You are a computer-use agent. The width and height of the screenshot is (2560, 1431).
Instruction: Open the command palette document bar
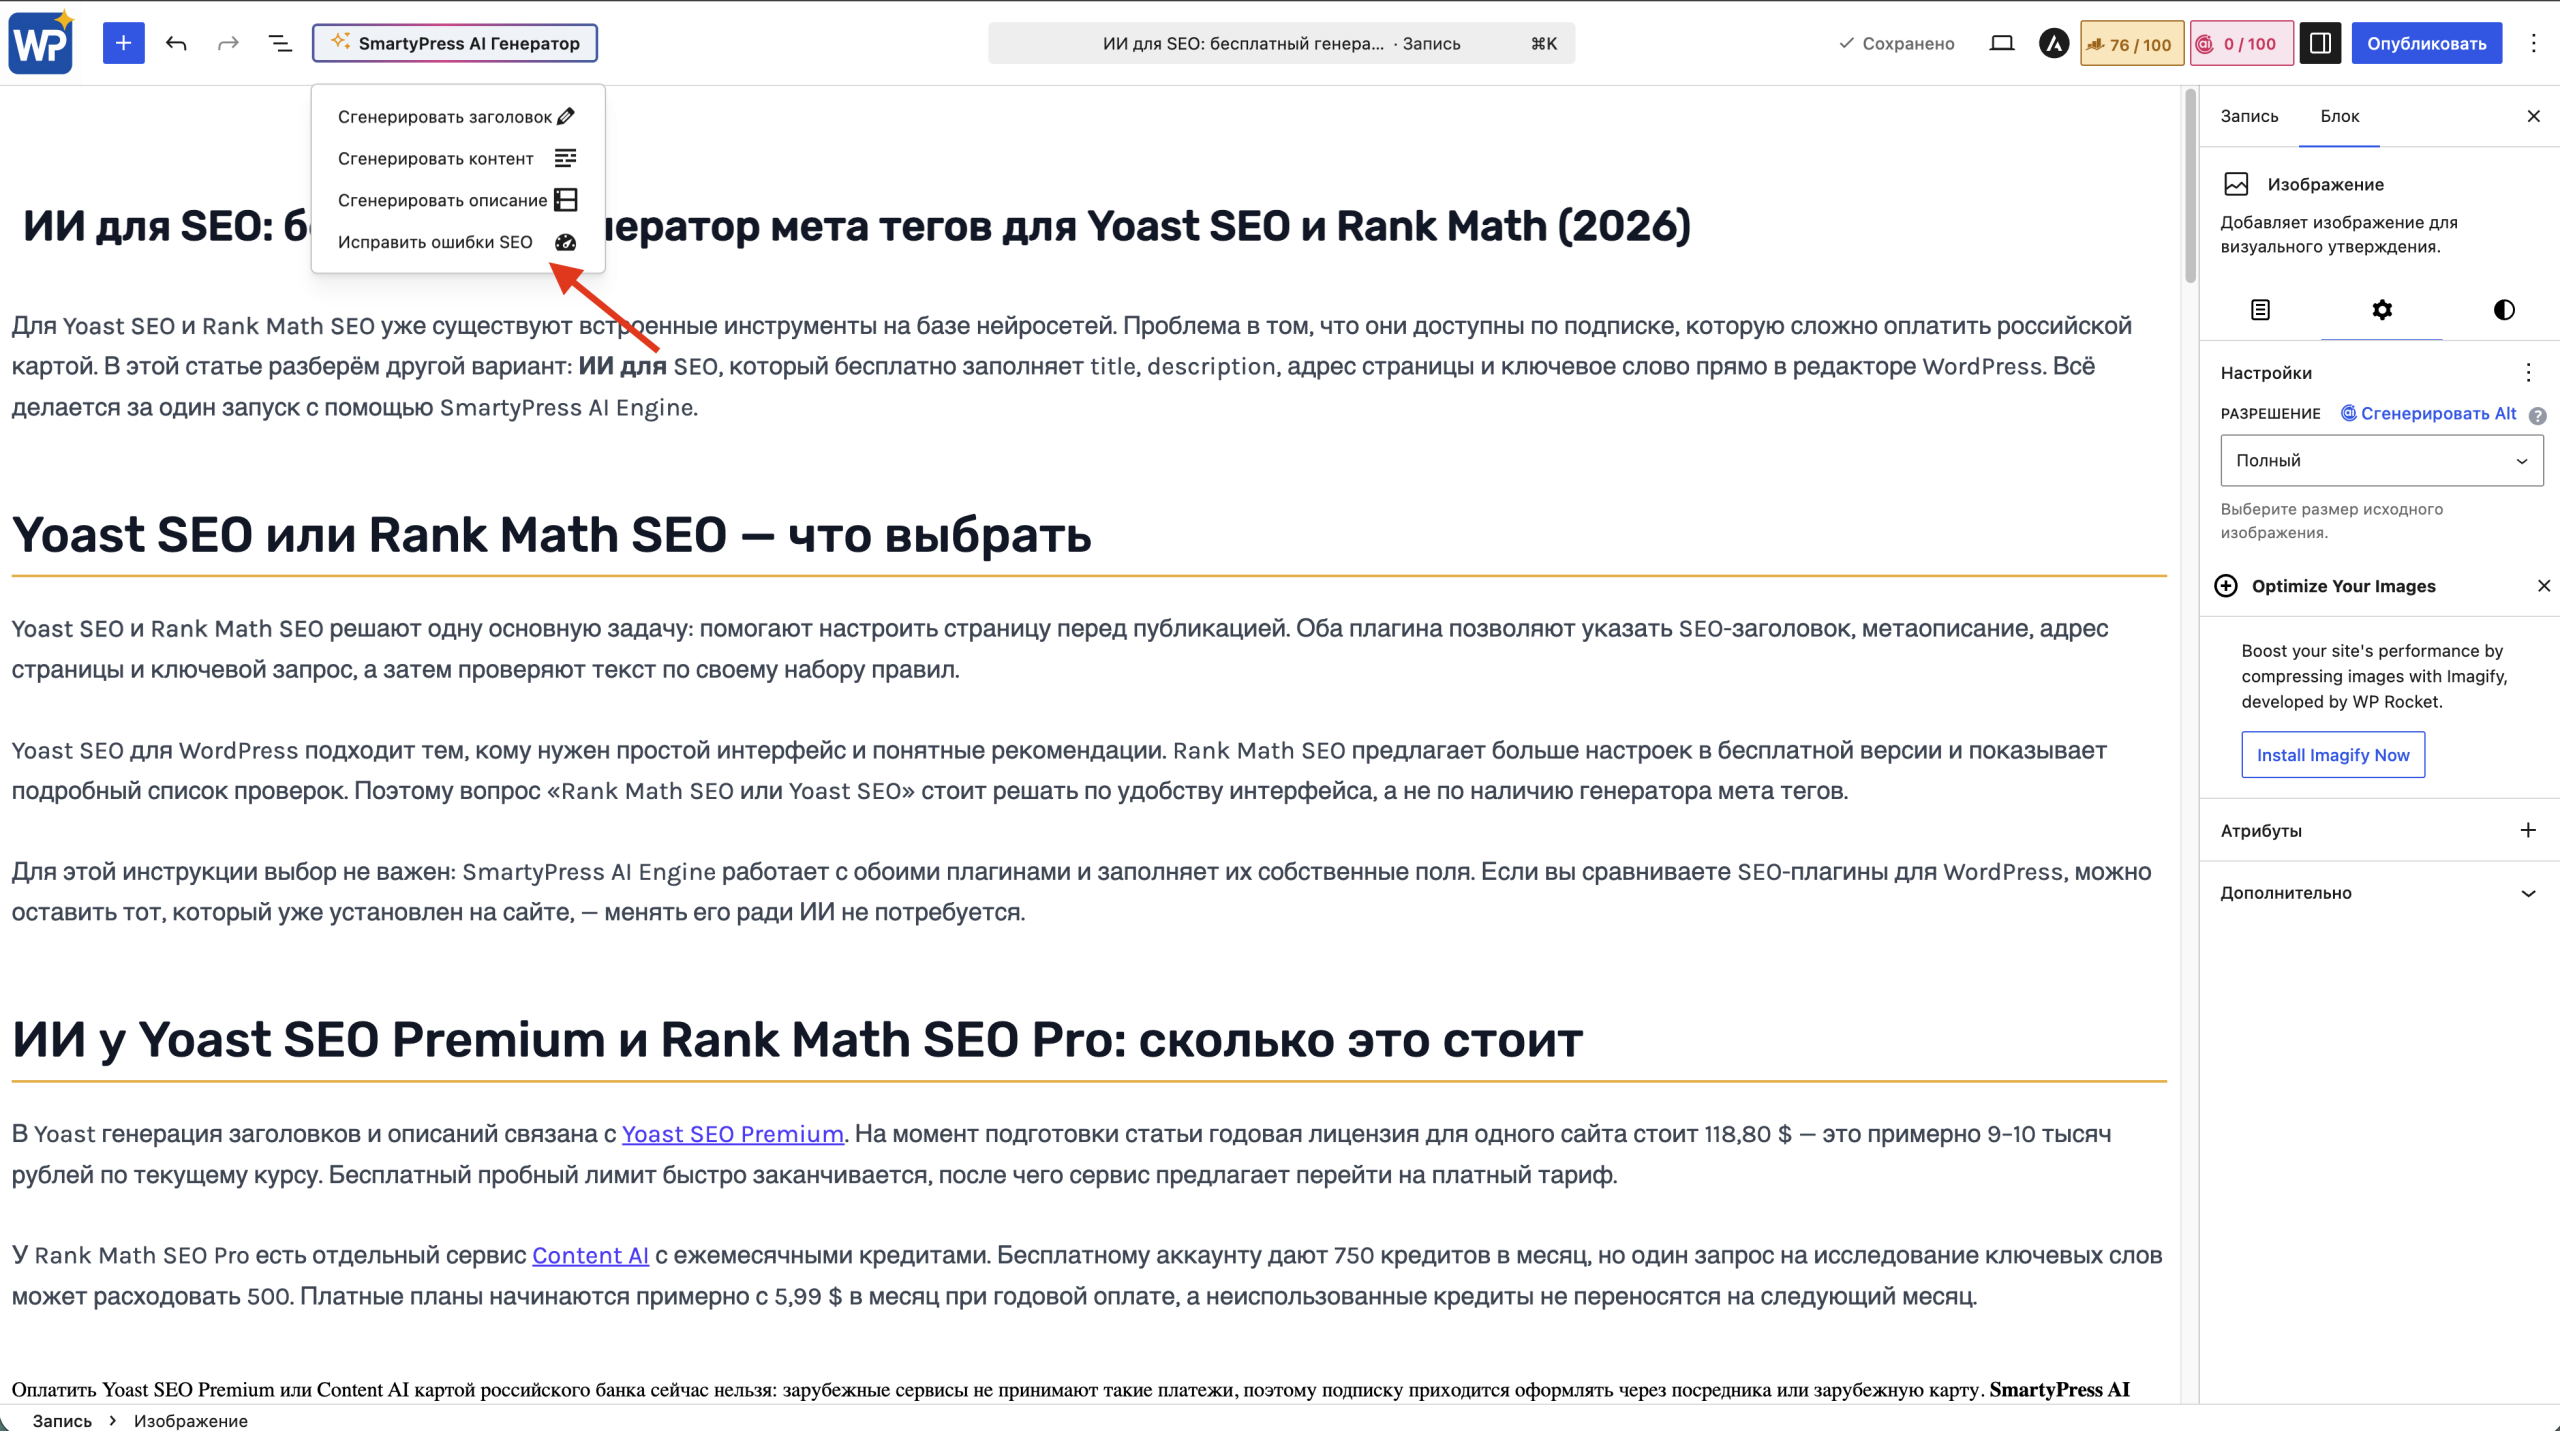pos(1281,43)
